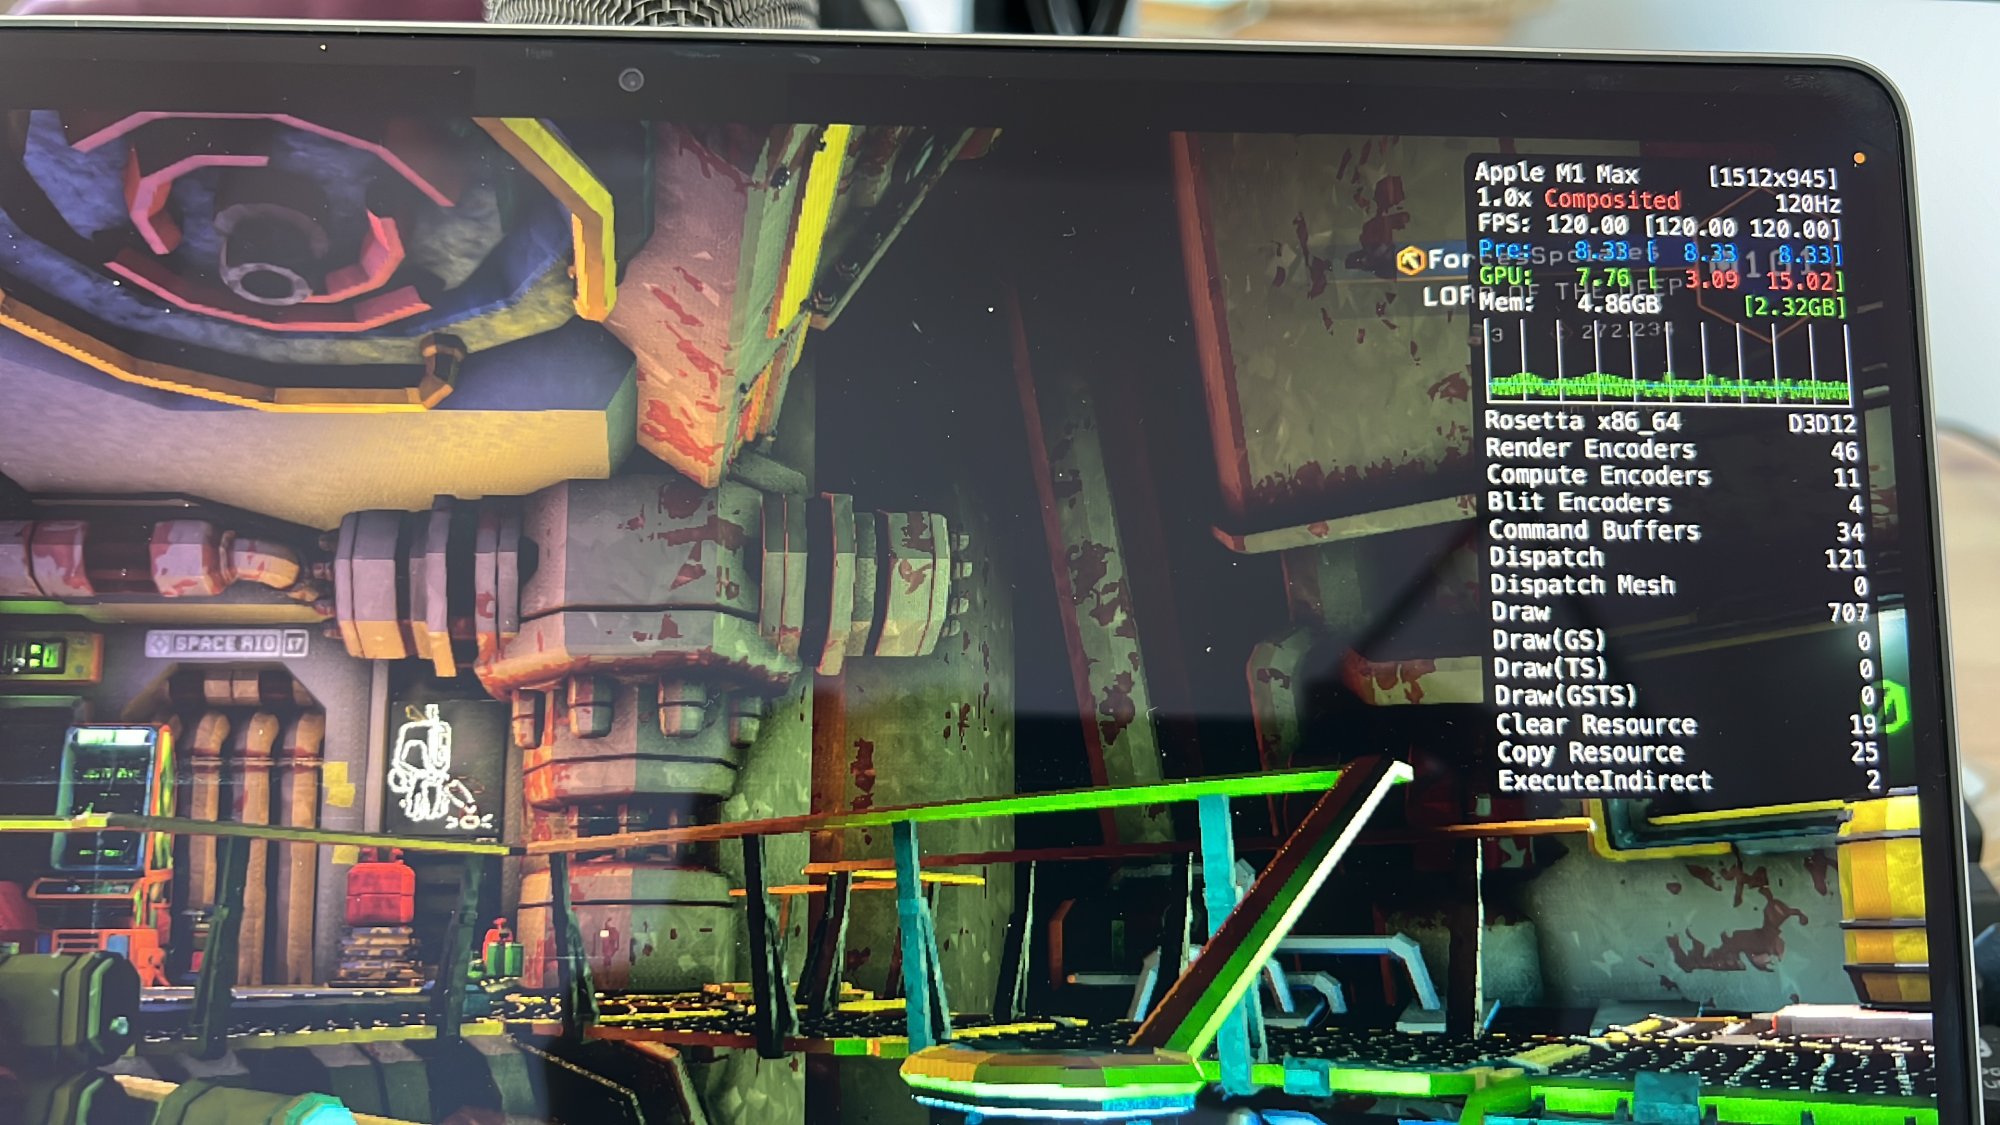Screen dimensions: 2000x1125
Task: Click the 'Draw(GSTS)' row label
Action: [x=1565, y=696]
